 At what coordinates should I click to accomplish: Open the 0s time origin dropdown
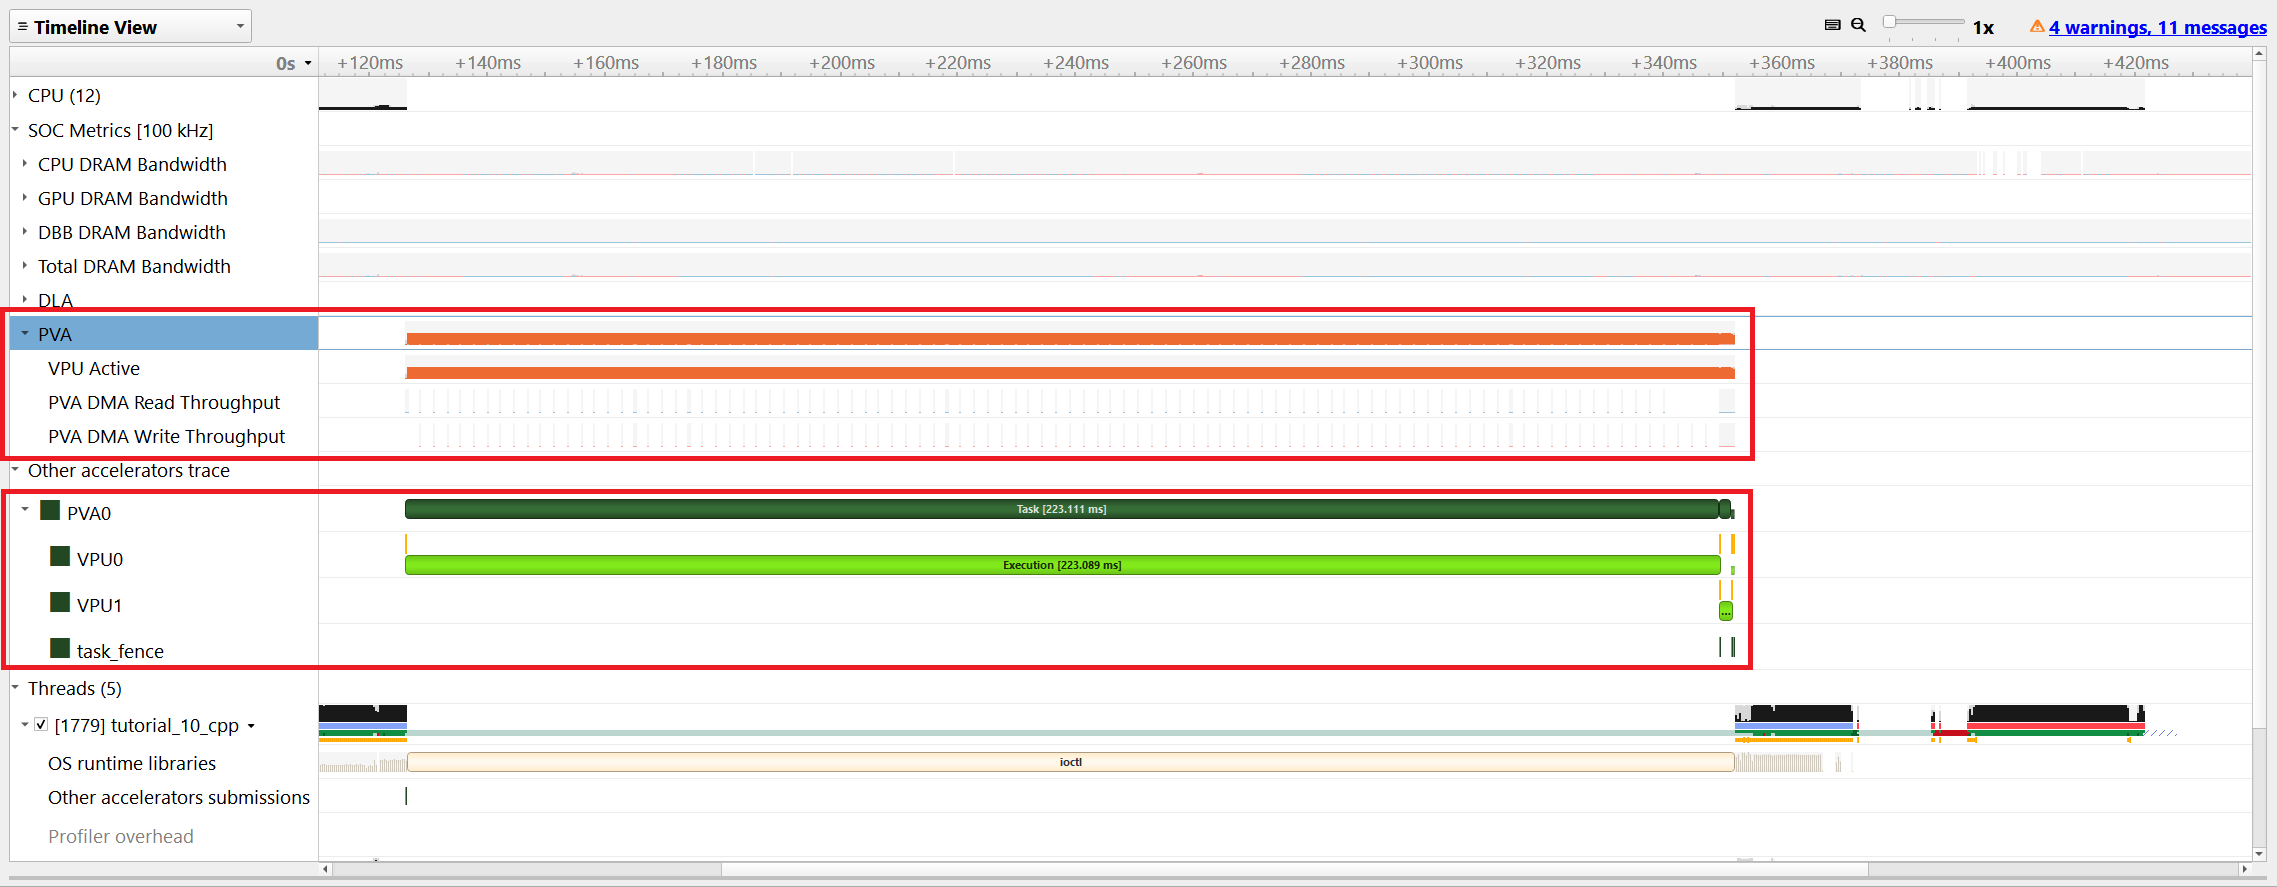[308, 63]
